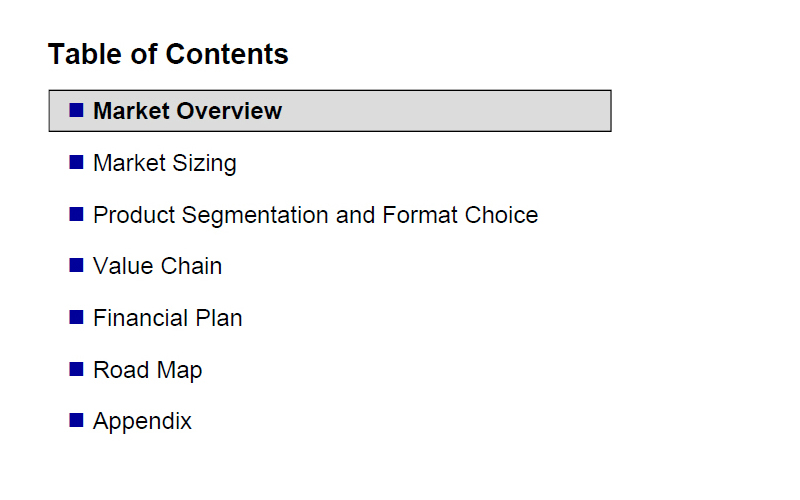800x500 pixels.
Task: Click the word Format in the third entry
Action: pyautogui.click(x=419, y=215)
